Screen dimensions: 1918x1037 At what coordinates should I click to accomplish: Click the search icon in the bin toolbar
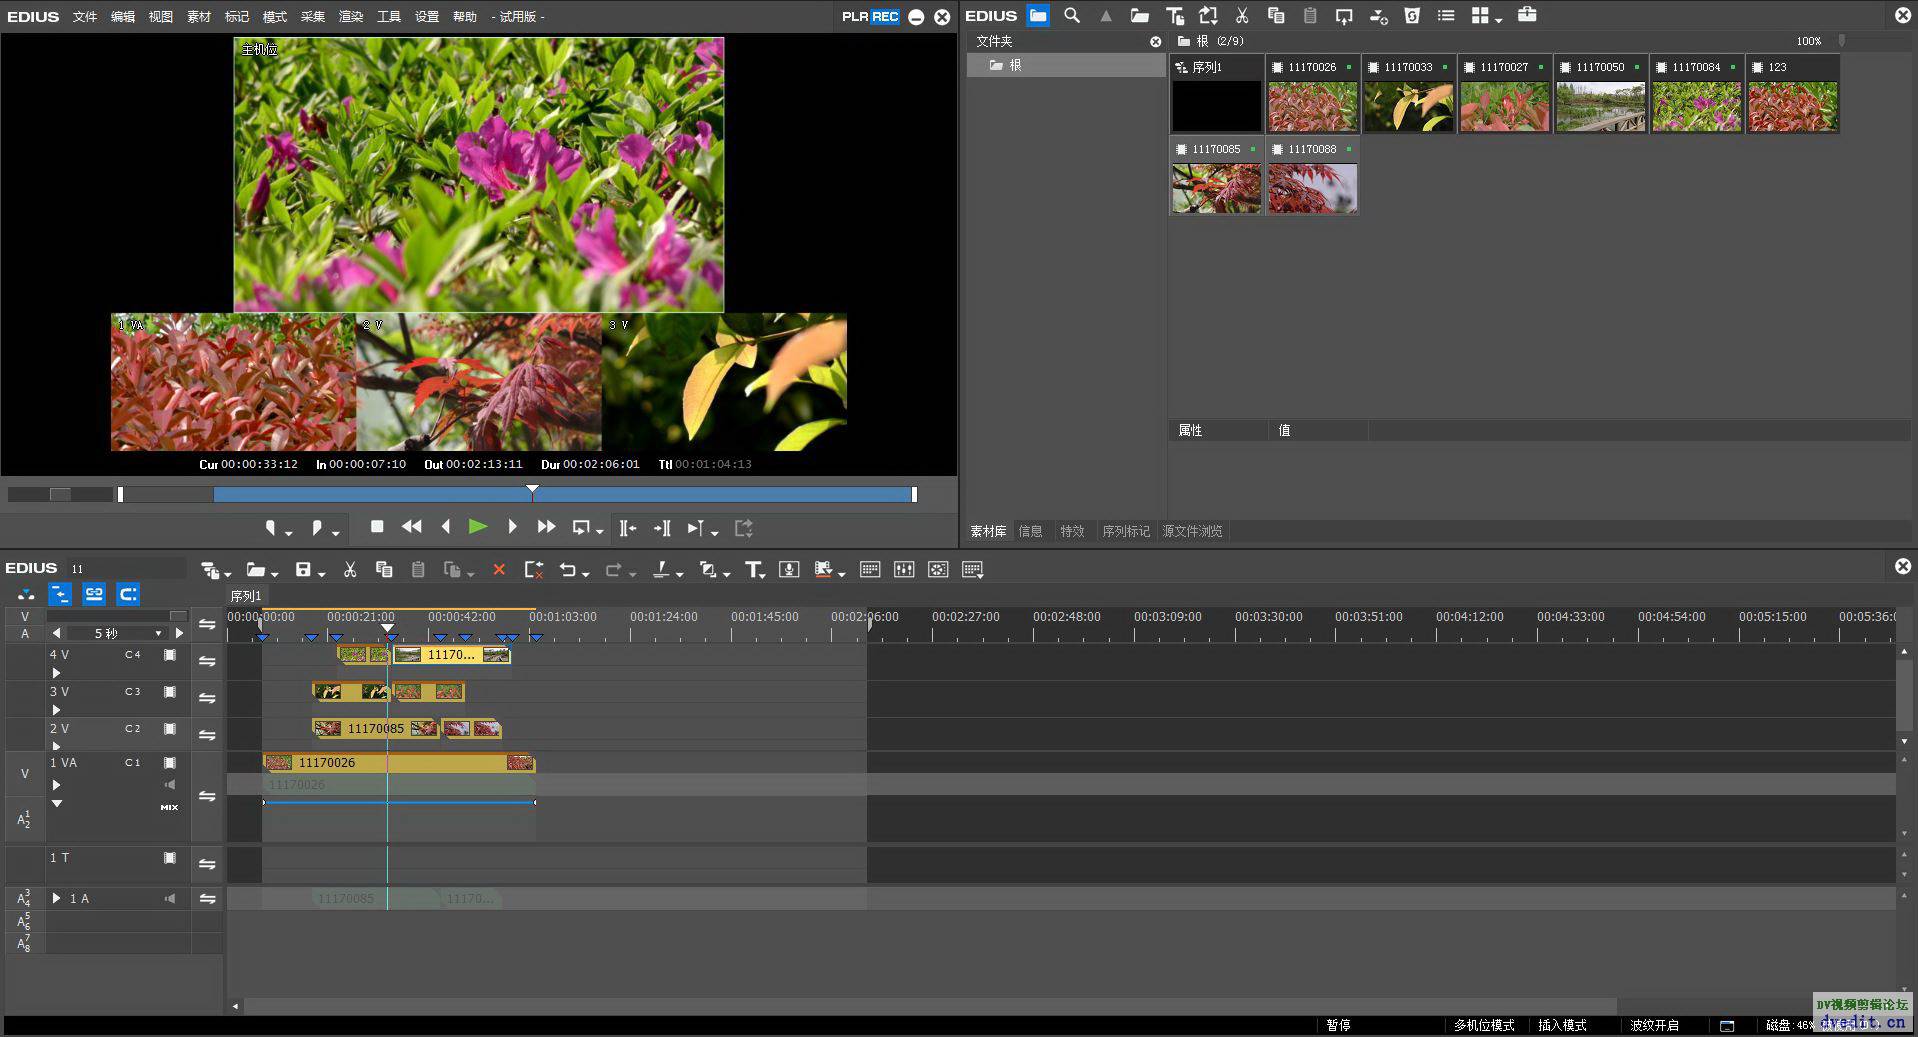1072,16
